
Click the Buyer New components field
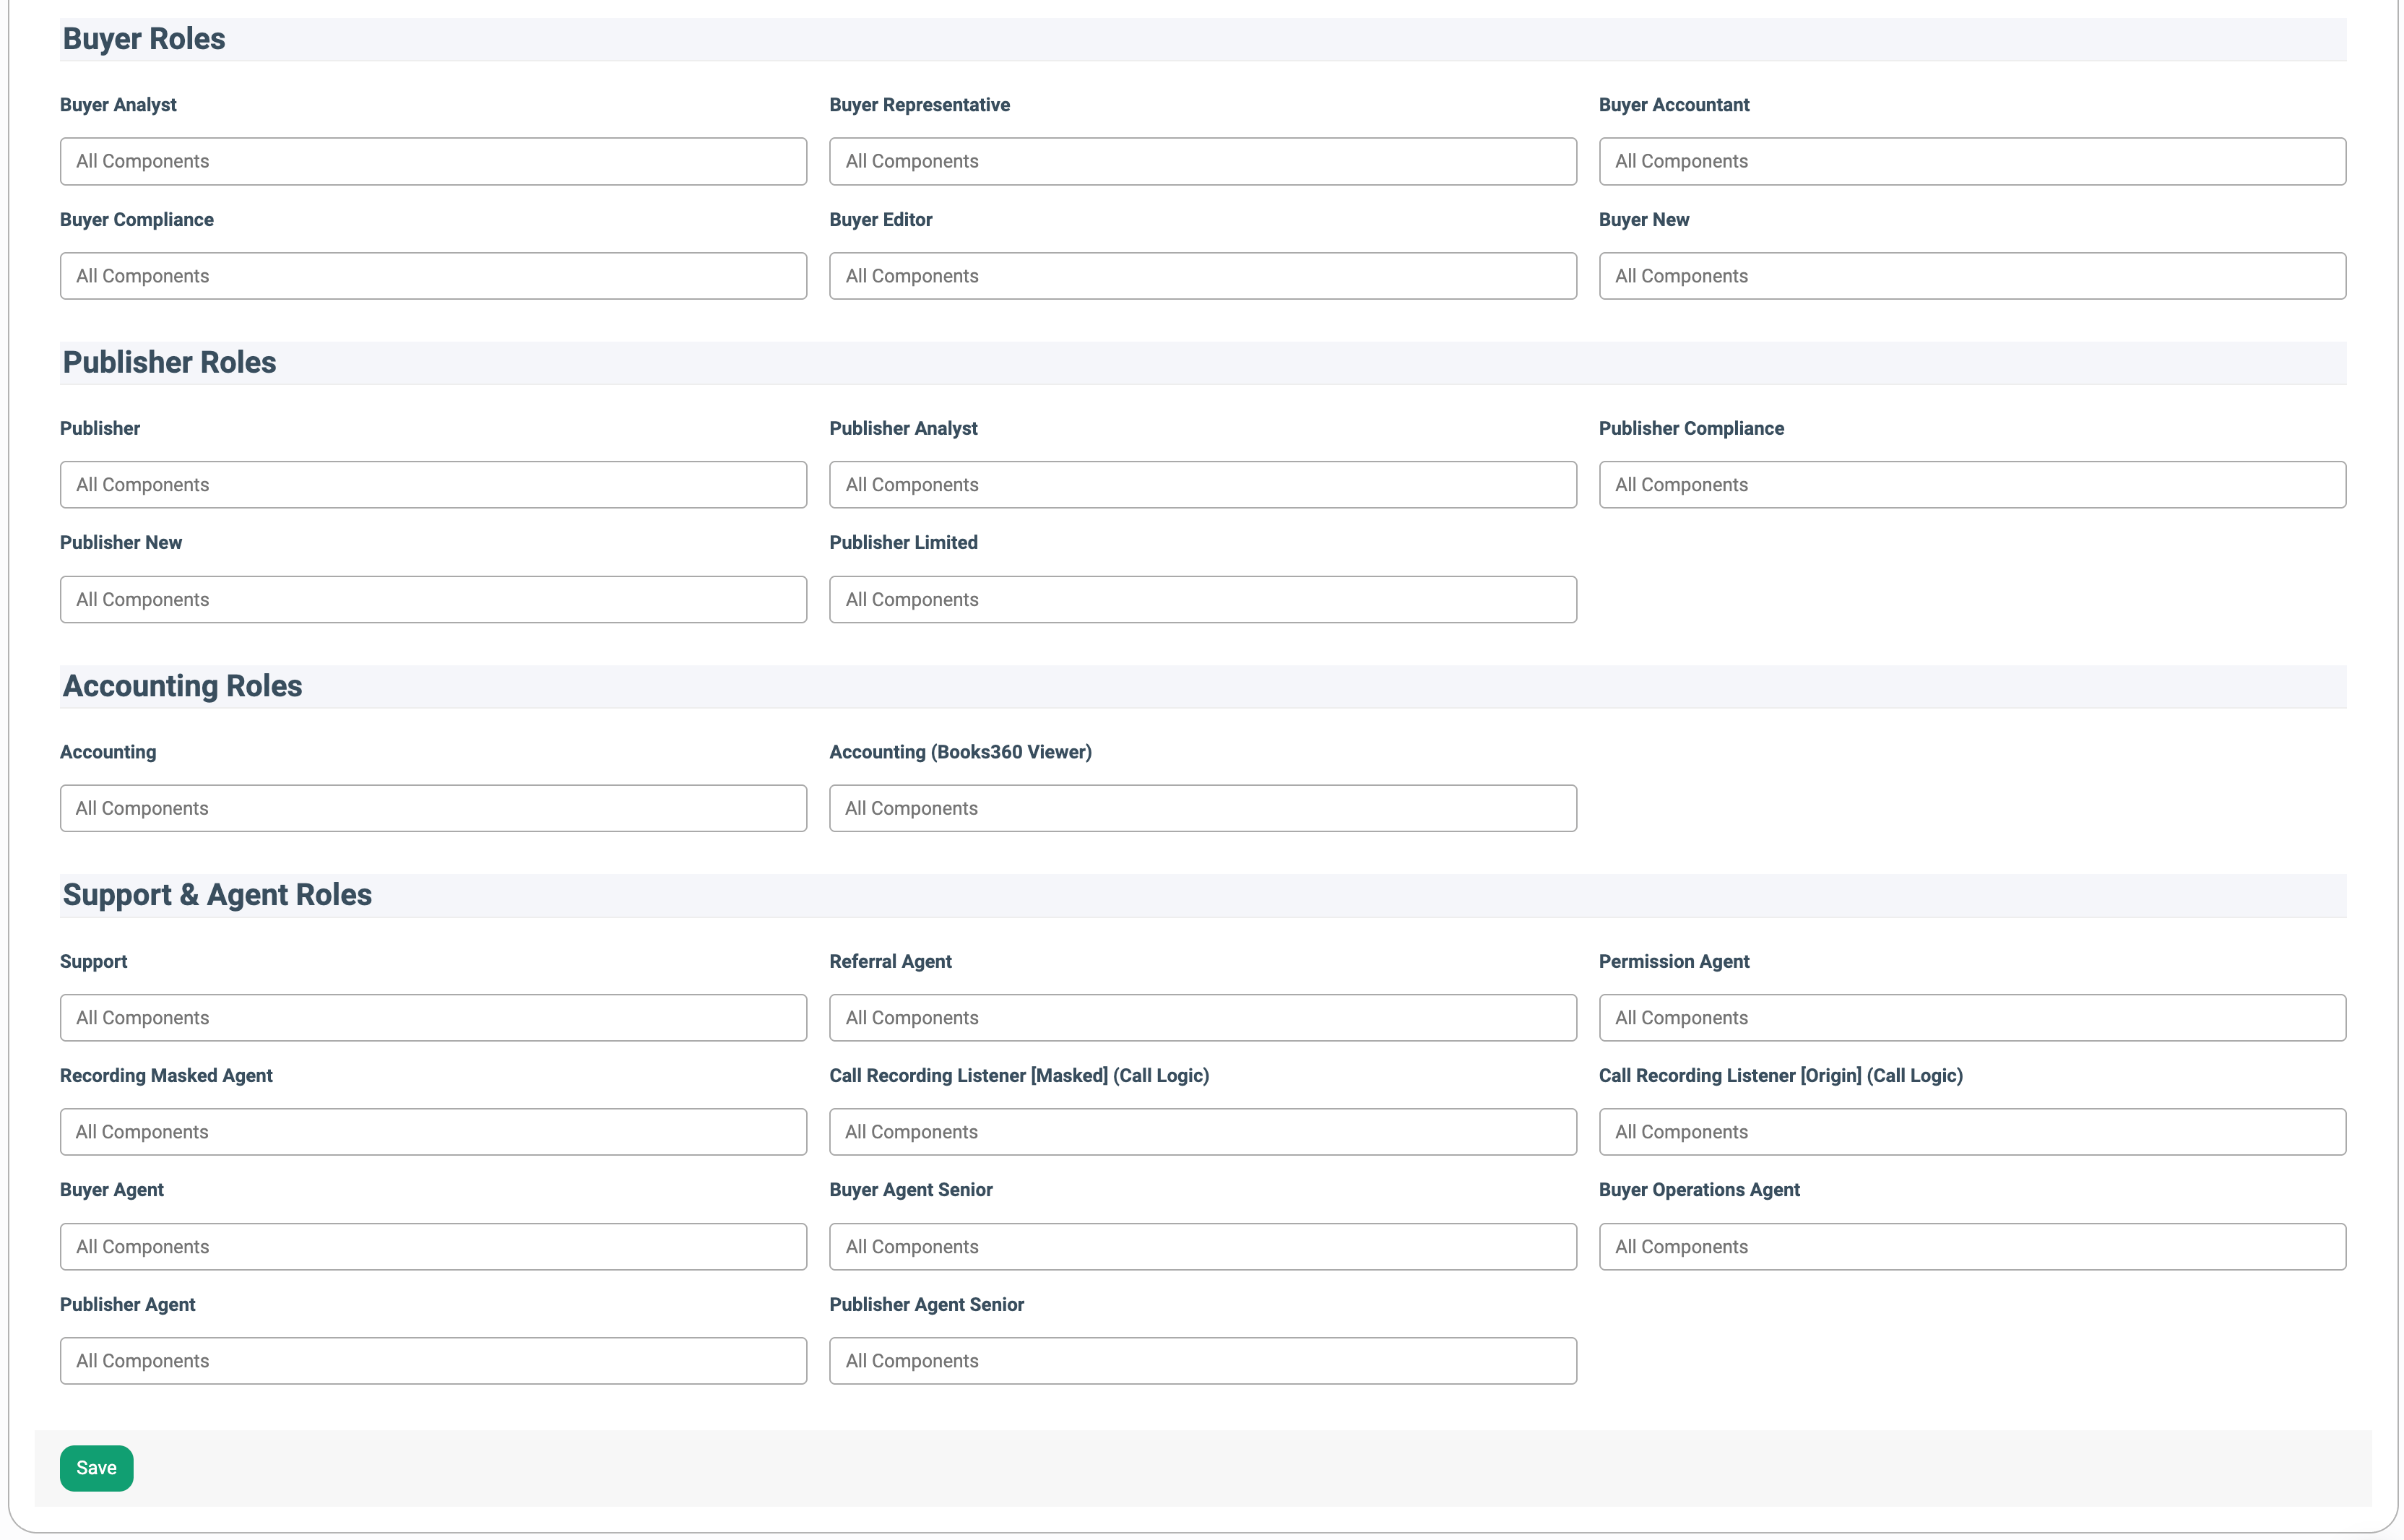pyautogui.click(x=1972, y=276)
